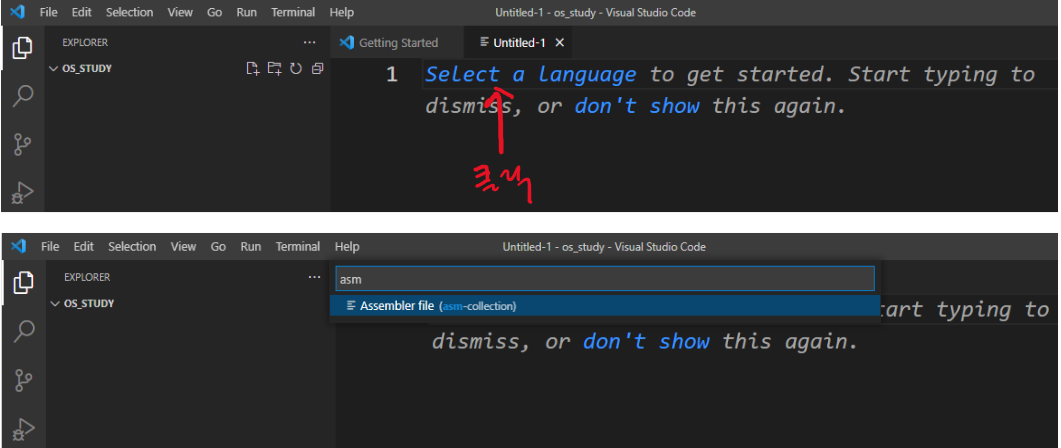This screenshot has height=448, width=1061.
Task: Switch to the Getting Started tab
Action: [x=398, y=43]
